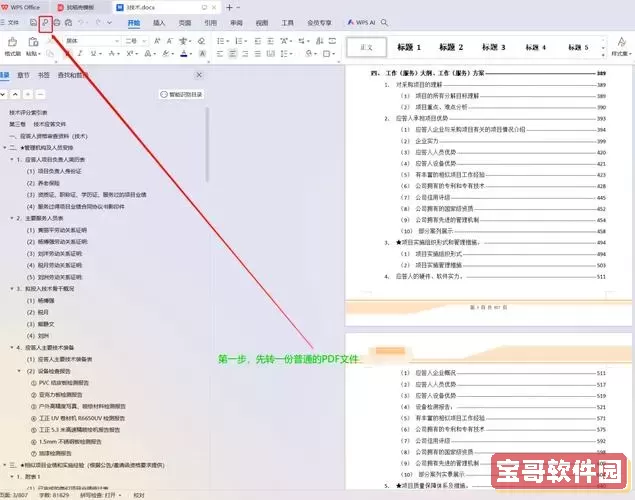Open the 书签 navigation pane tab
Image resolution: width=635 pixels, height=500 pixels.
[x=43, y=75]
